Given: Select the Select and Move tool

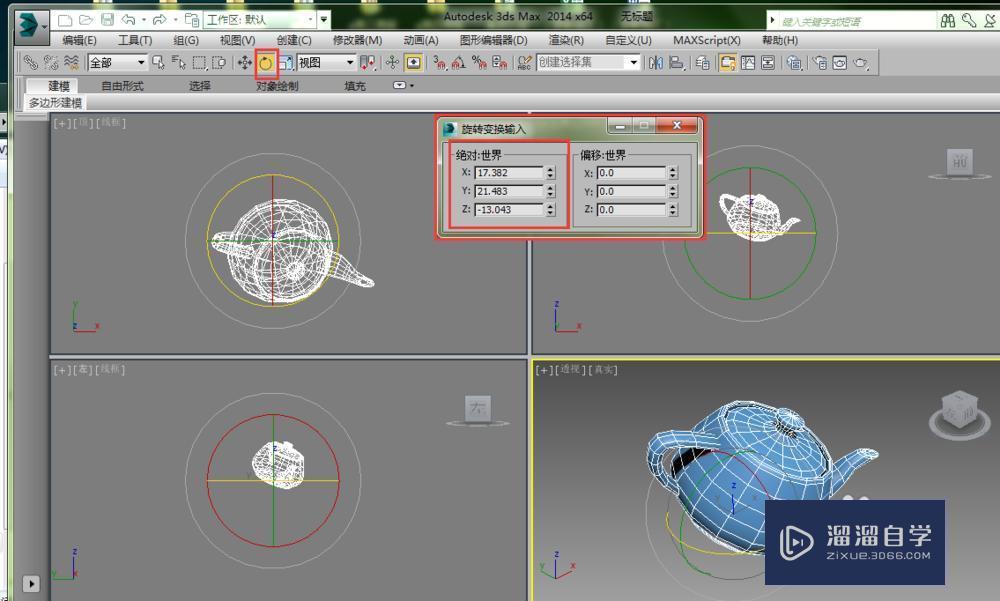Looking at the screenshot, I should point(245,62).
